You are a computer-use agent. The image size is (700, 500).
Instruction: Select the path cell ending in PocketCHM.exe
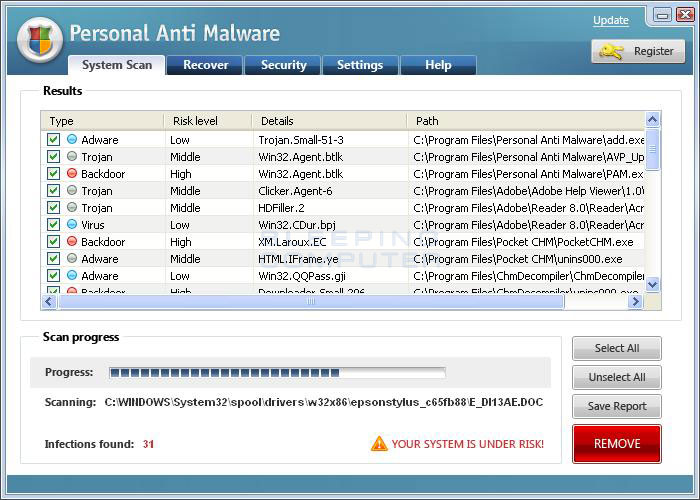(526, 242)
